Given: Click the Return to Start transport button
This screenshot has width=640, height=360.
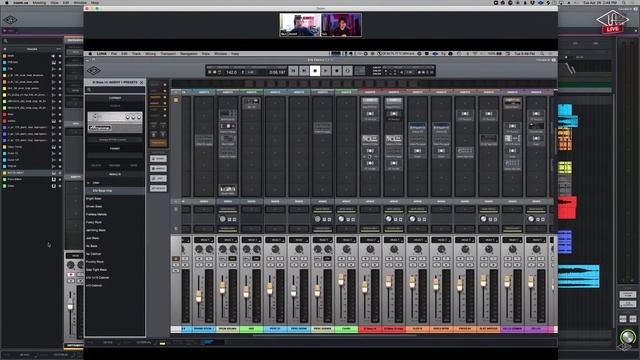Looking at the screenshot, I should [293, 71].
